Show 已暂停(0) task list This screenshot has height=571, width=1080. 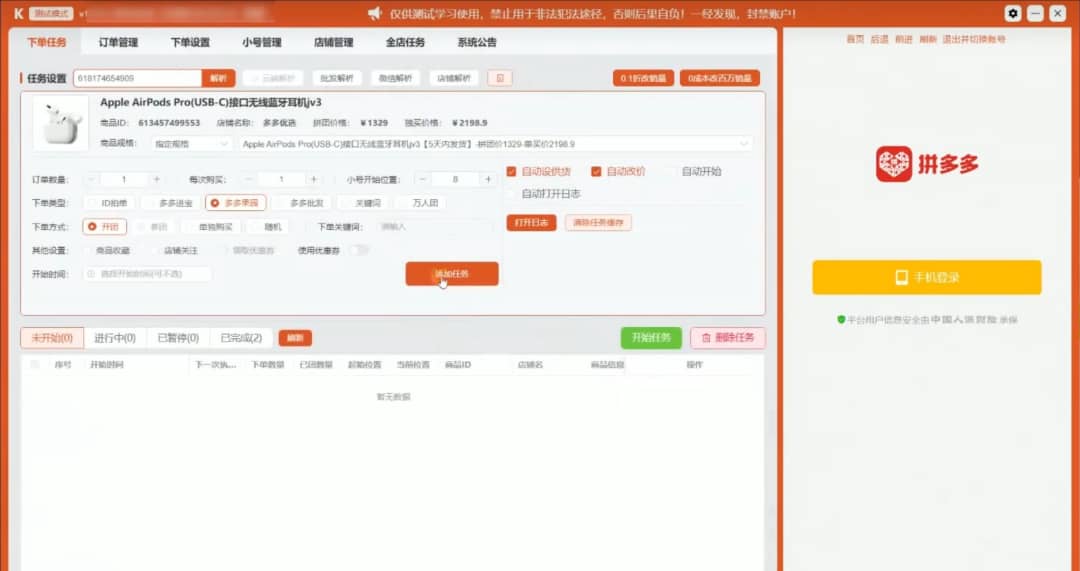click(x=178, y=338)
